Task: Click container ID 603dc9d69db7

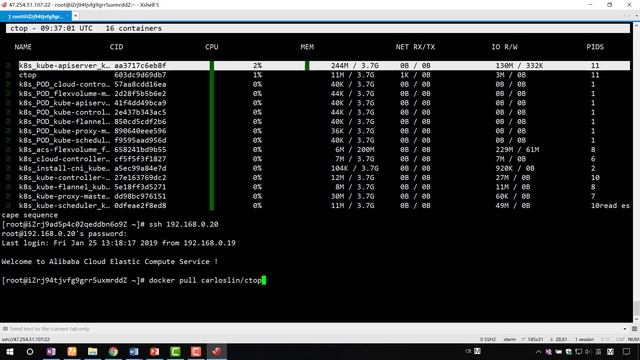Action: tap(140, 75)
